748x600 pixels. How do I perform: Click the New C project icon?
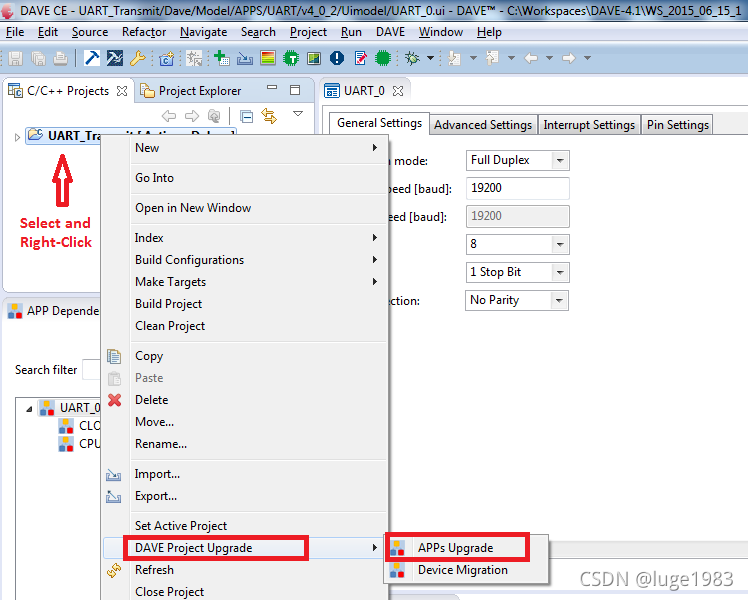(166, 58)
